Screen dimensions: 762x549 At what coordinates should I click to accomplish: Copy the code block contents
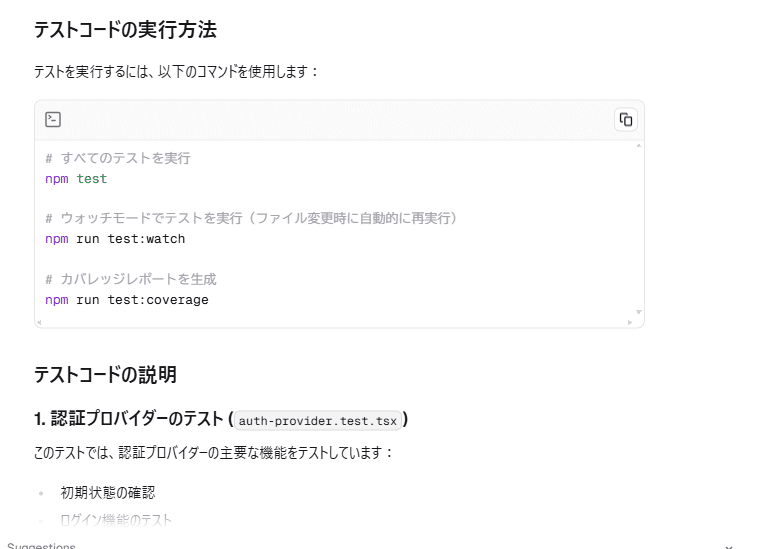click(x=625, y=120)
